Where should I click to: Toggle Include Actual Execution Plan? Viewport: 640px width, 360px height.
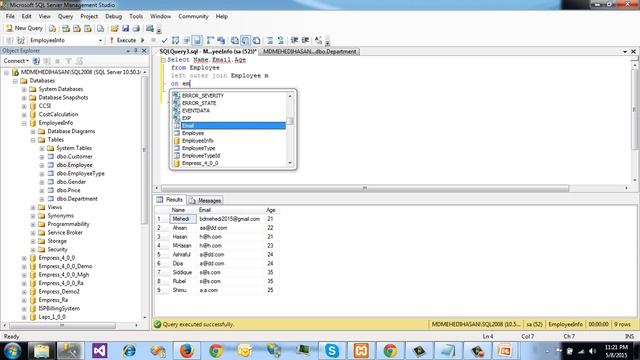[210, 40]
